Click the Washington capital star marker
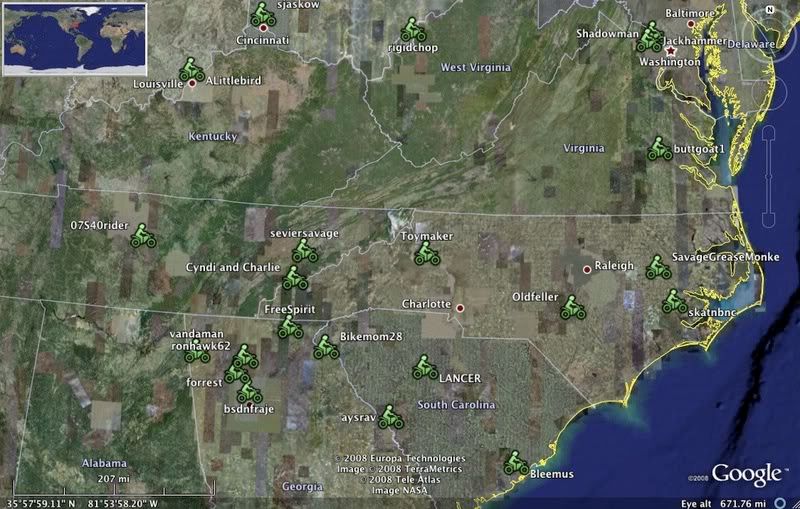This screenshot has height=509, width=800. point(670,51)
